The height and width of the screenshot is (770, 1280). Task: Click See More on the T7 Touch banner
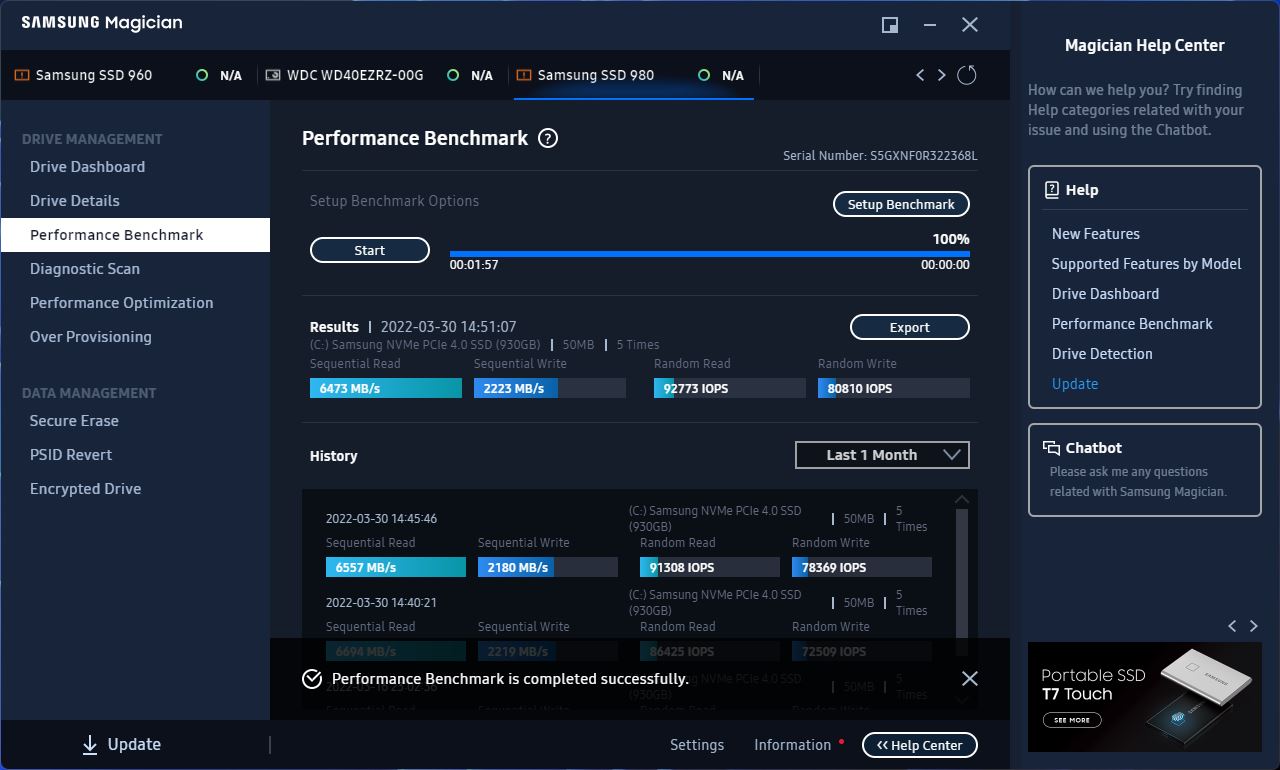(x=1072, y=720)
